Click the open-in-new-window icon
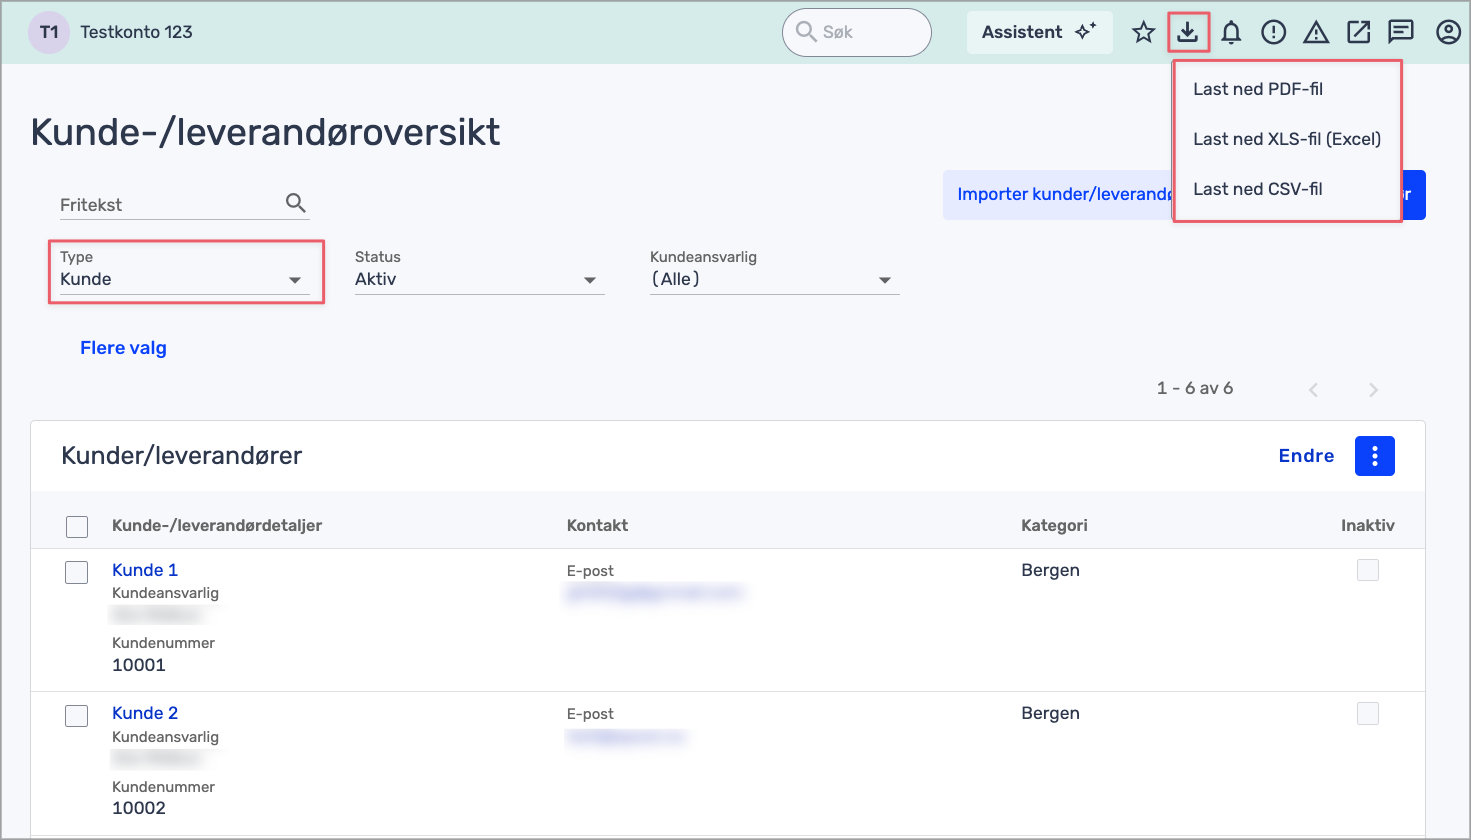Viewport: 1471px width, 840px height. [x=1358, y=33]
